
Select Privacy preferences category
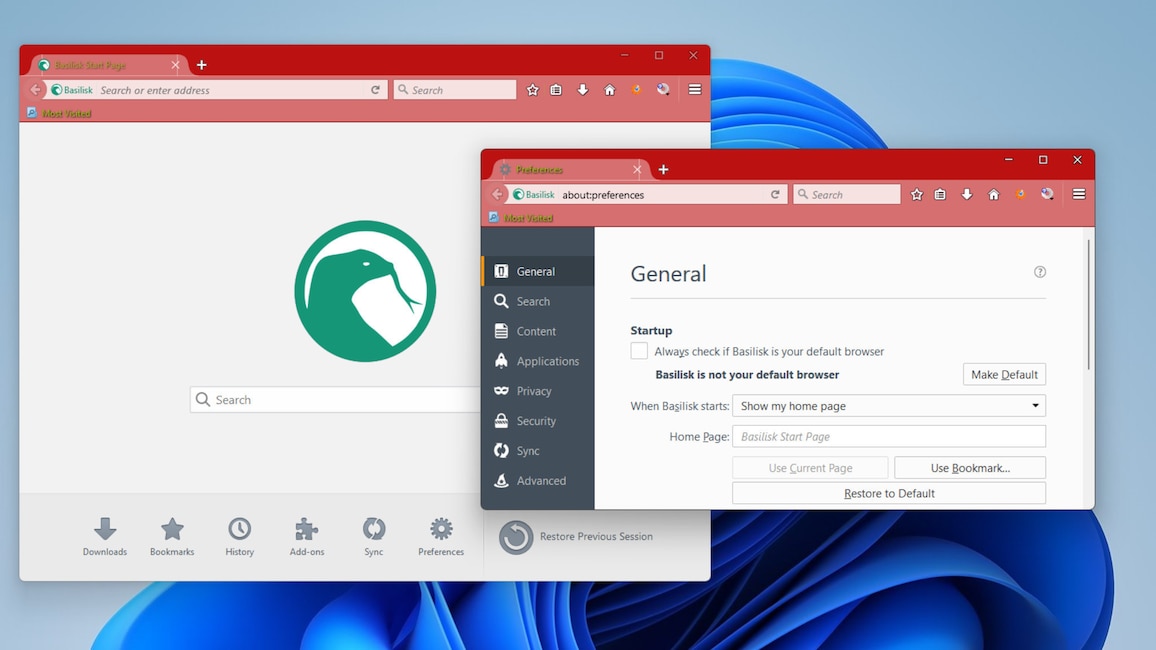pyautogui.click(x=537, y=391)
